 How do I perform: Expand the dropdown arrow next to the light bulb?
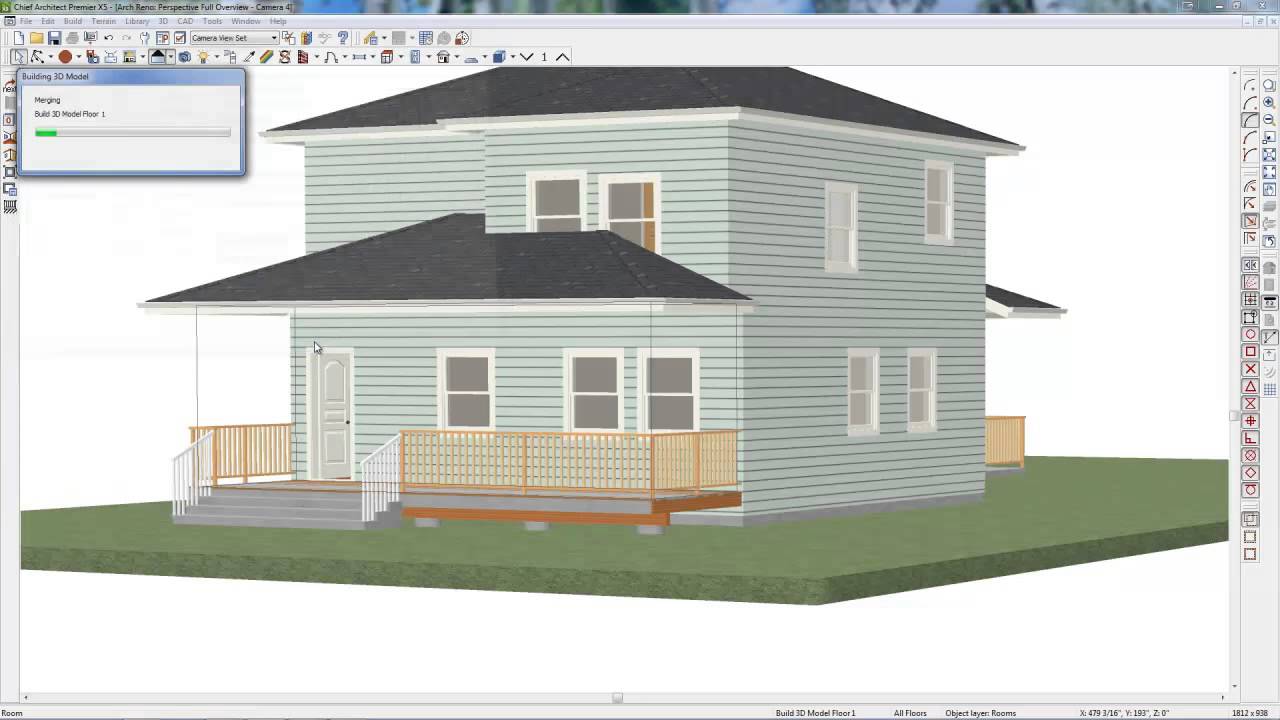pyautogui.click(x=216, y=57)
